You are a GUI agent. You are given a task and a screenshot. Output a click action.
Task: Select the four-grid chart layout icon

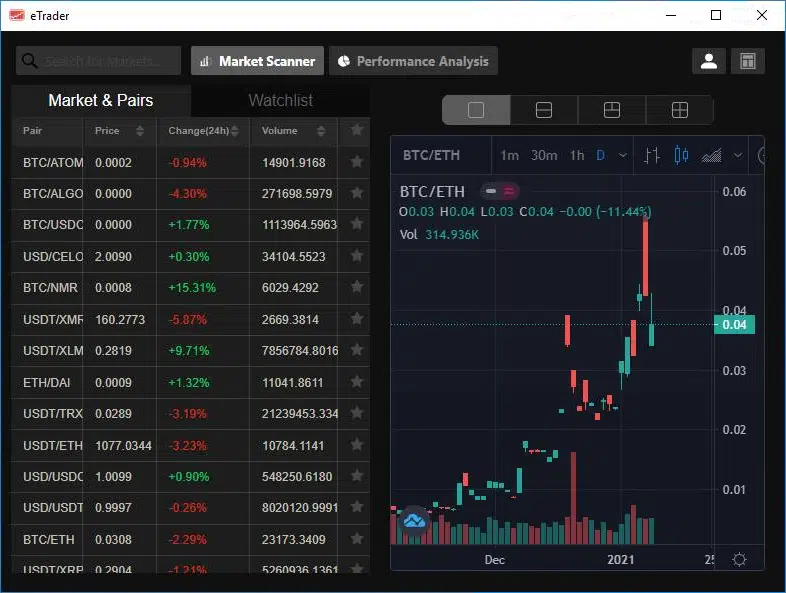(x=680, y=110)
